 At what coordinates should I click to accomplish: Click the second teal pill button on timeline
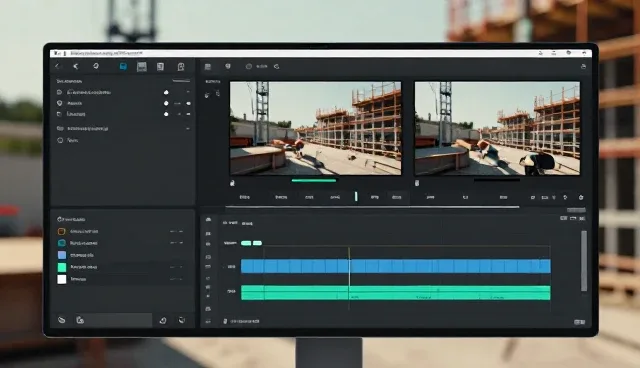(x=257, y=243)
